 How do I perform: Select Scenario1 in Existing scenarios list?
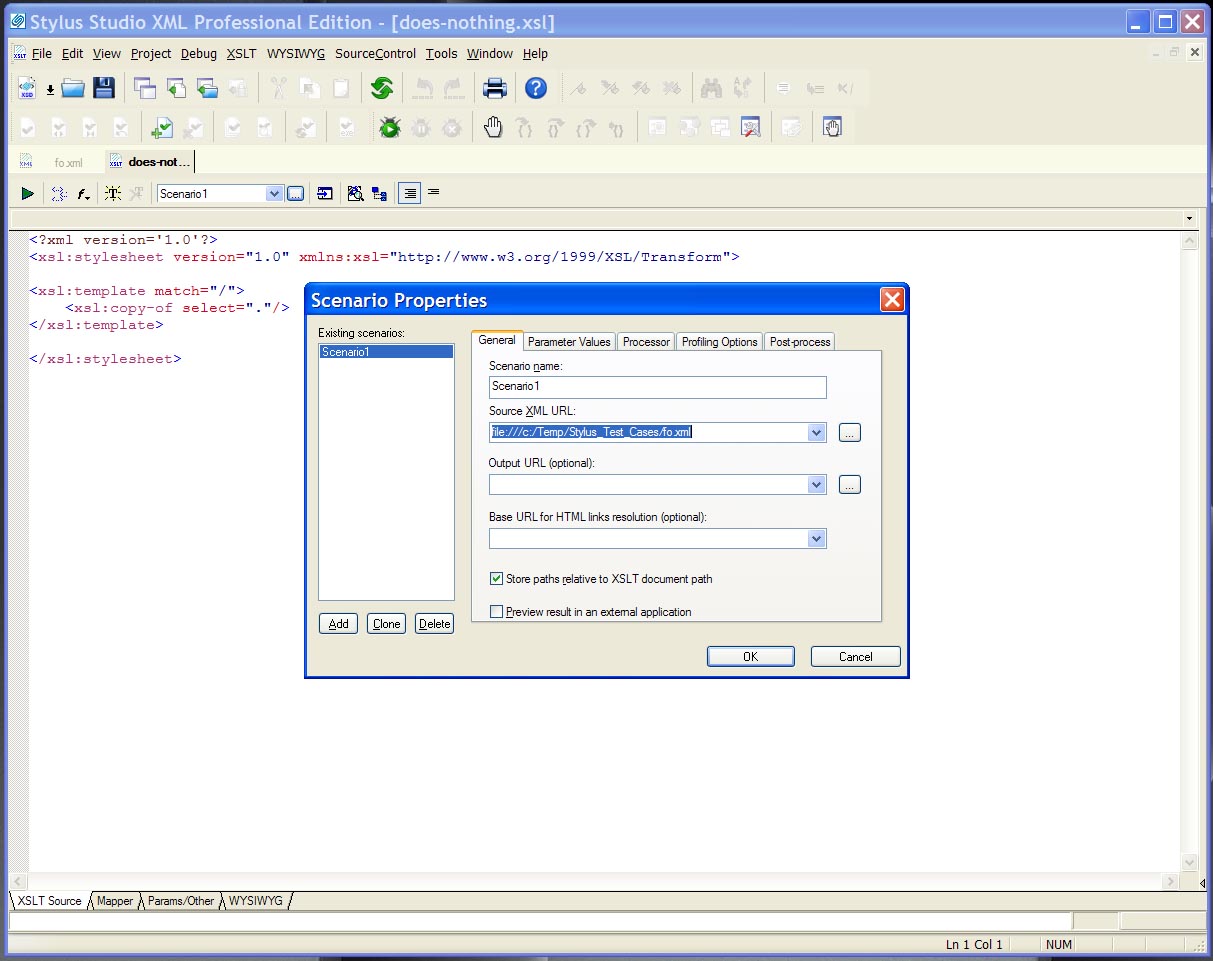(385, 352)
